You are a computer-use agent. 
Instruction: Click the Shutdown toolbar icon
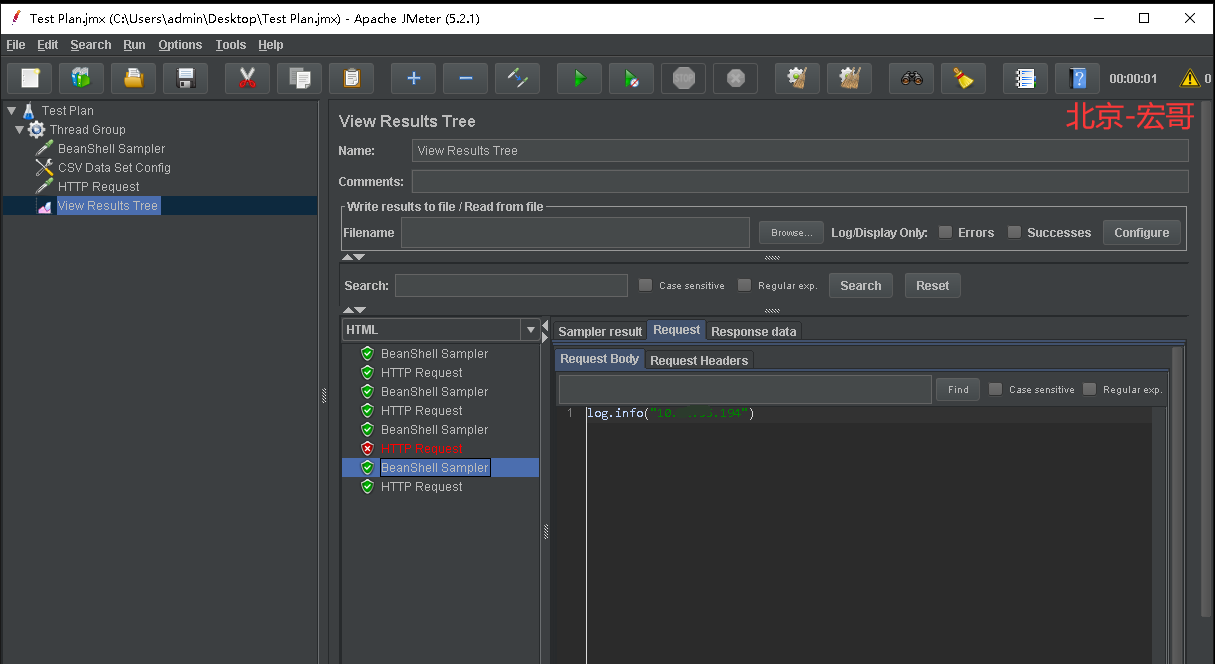(736, 78)
